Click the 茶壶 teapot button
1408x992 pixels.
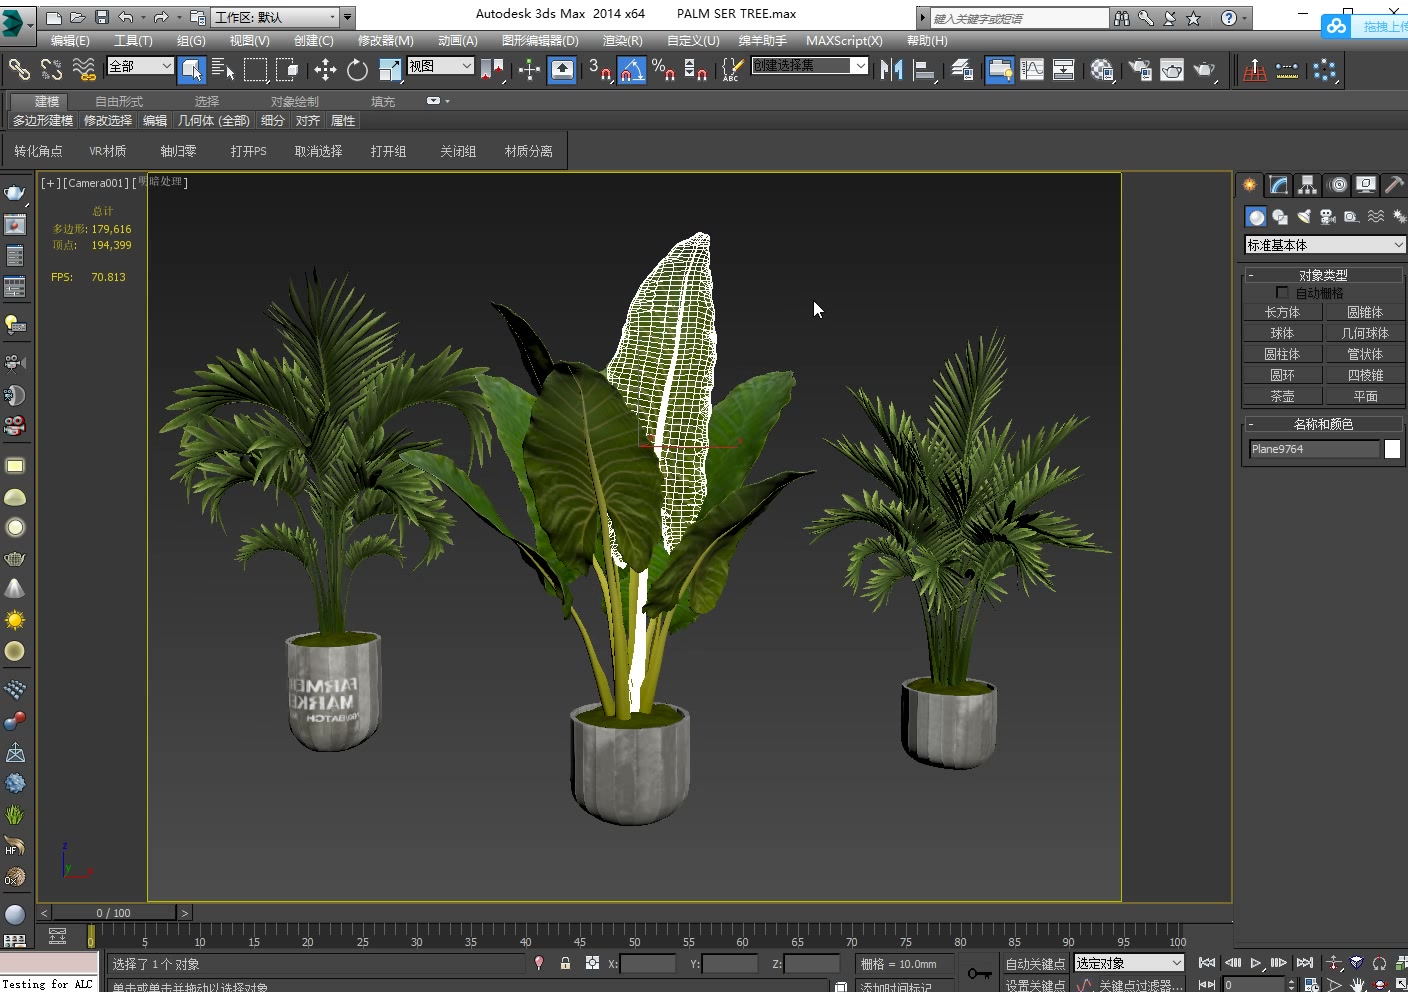tap(1282, 396)
